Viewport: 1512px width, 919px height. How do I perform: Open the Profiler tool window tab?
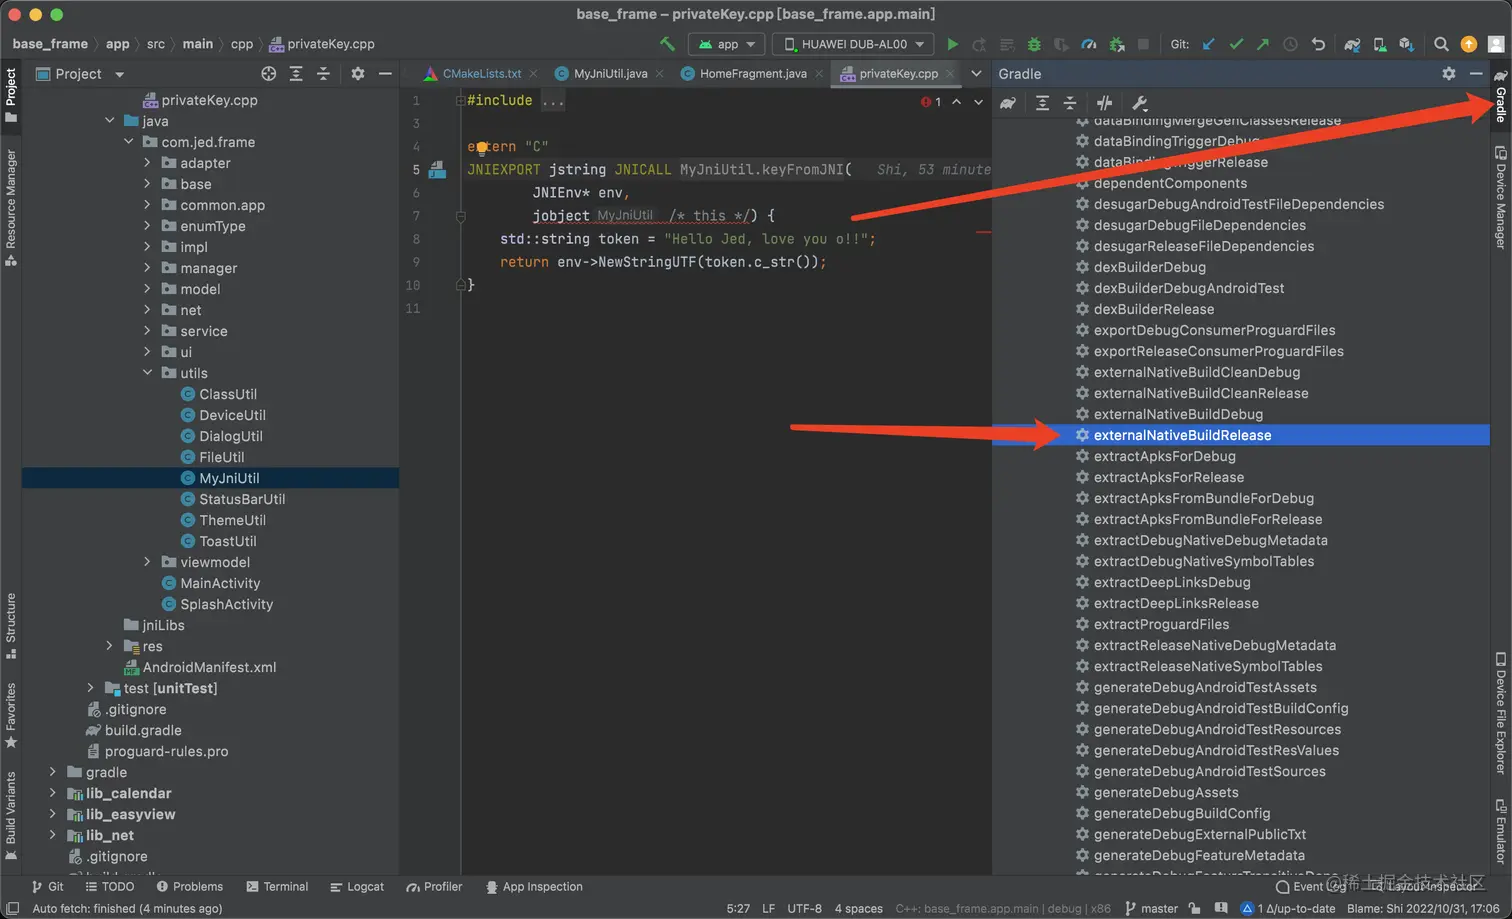tap(434, 887)
